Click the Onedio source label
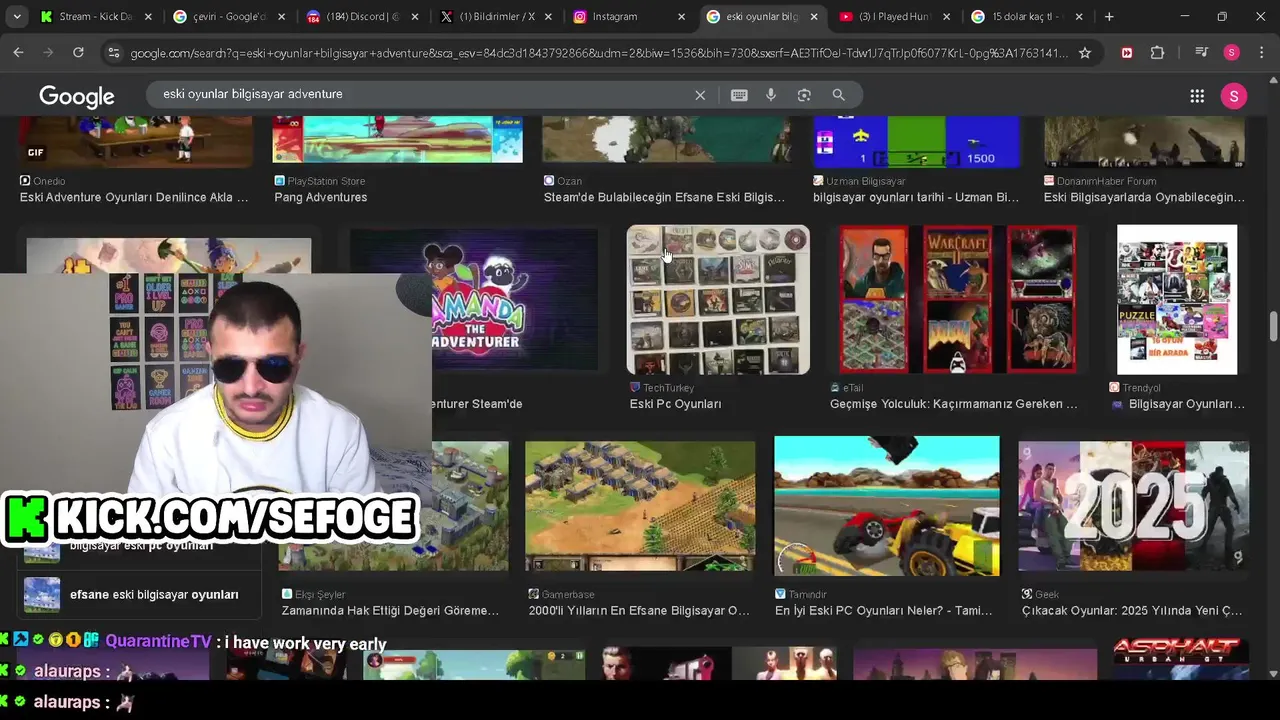The height and width of the screenshot is (720, 1280). click(x=49, y=181)
